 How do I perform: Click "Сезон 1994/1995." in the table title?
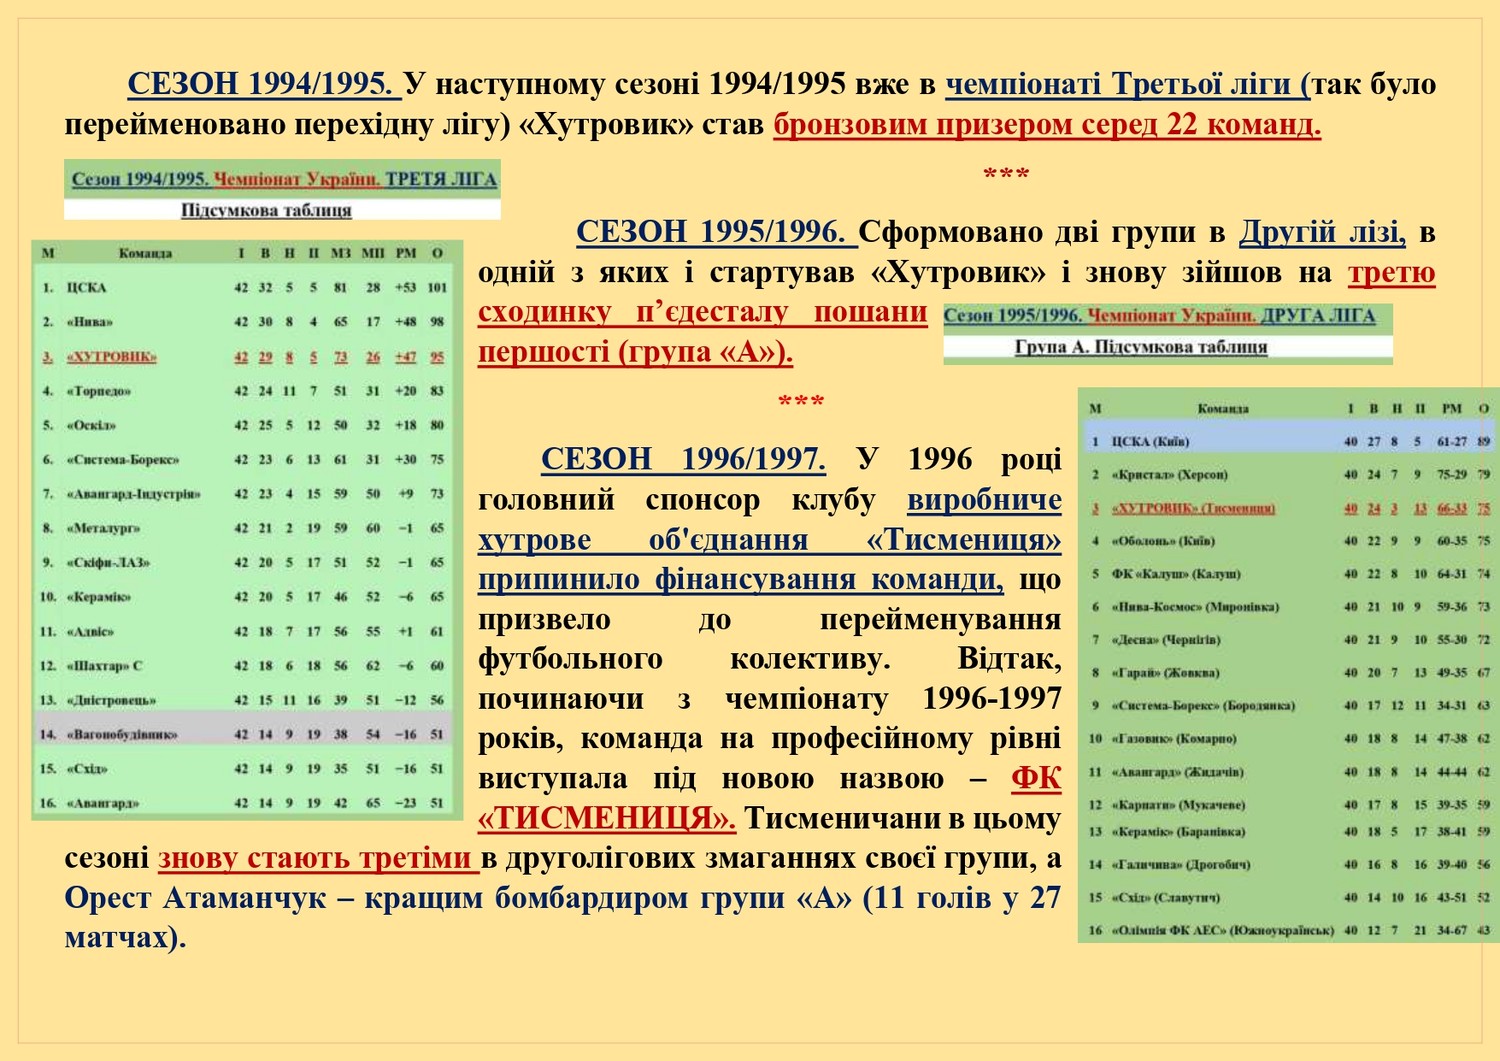coord(140,179)
